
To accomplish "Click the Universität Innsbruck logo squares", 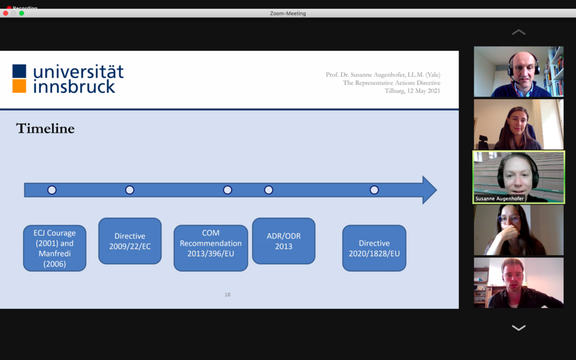I will (x=19, y=79).
